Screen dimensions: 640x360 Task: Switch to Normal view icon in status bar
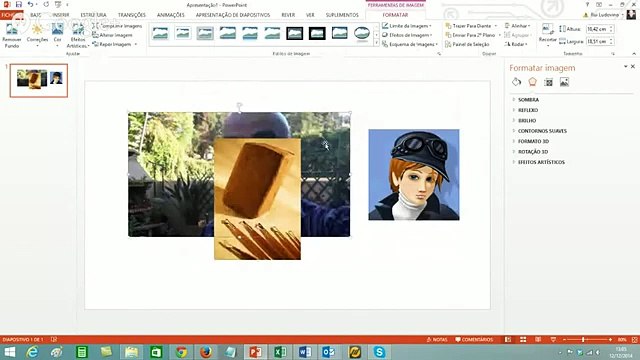point(508,340)
